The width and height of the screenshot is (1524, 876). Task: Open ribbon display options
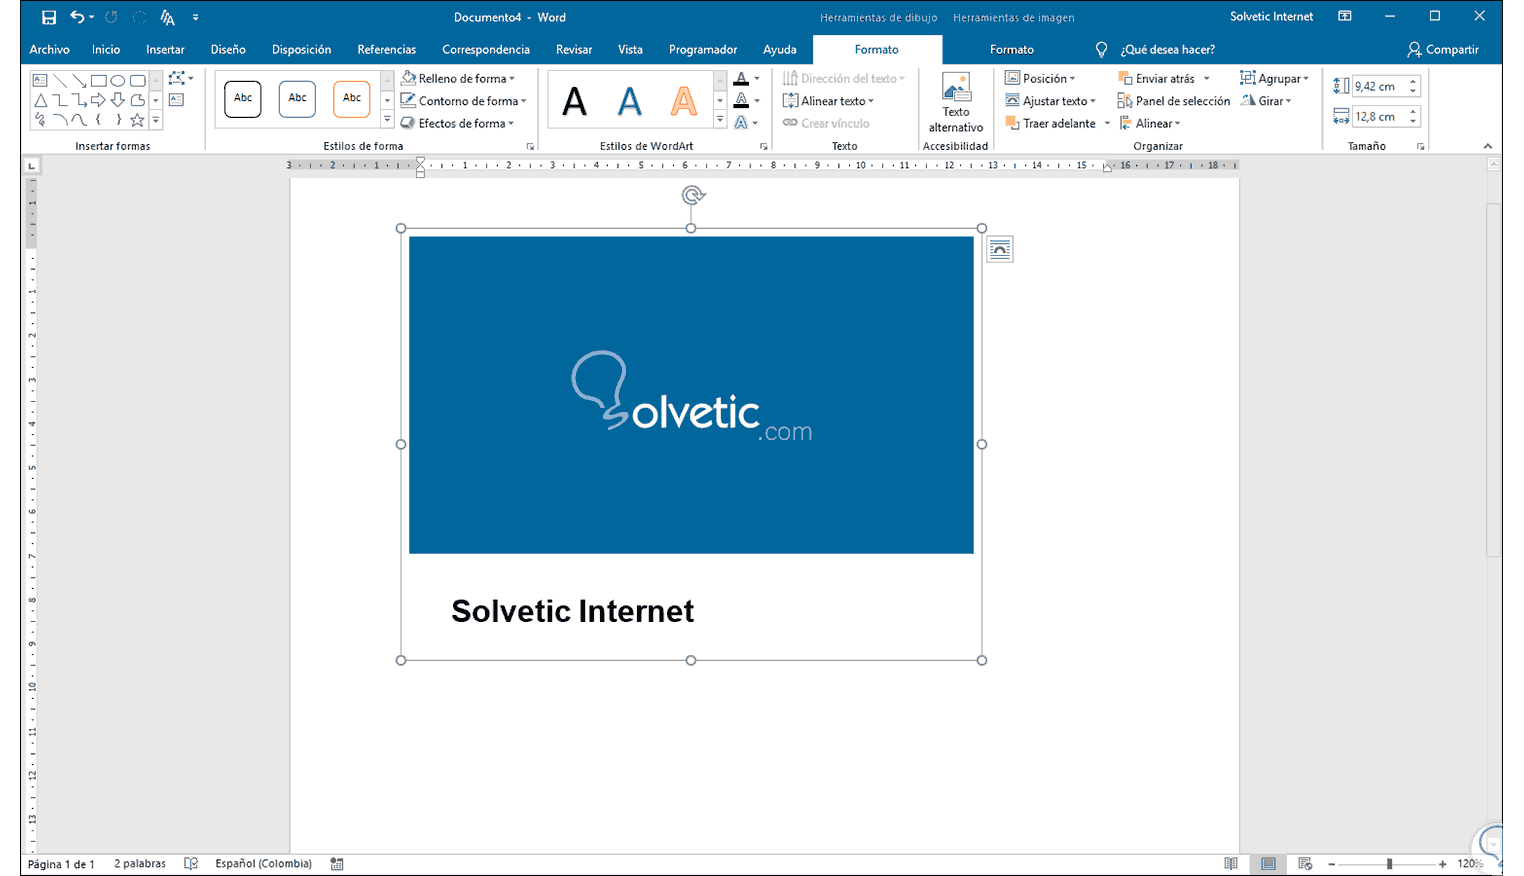click(x=1345, y=17)
